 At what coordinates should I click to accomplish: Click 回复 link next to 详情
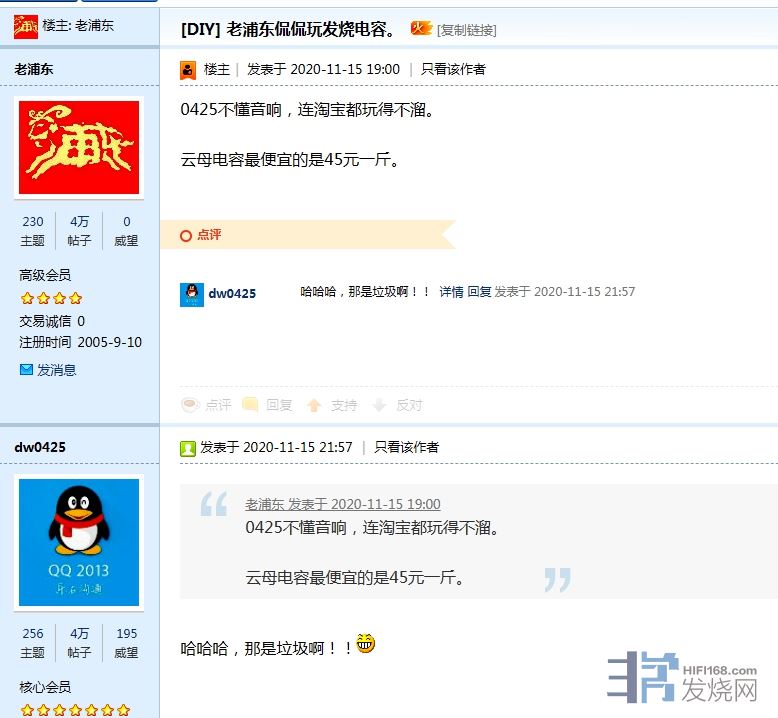(x=479, y=292)
